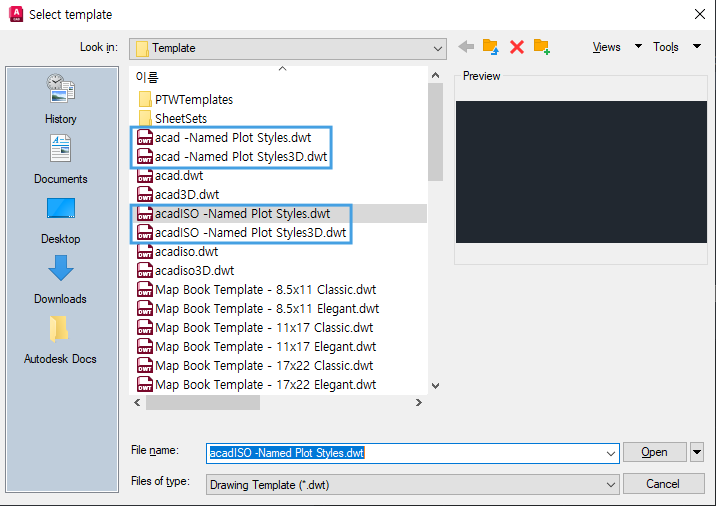716x506 pixels.
Task: Select Map Book Template - 8.5x11 Elegant.dwt
Action: pos(258,309)
